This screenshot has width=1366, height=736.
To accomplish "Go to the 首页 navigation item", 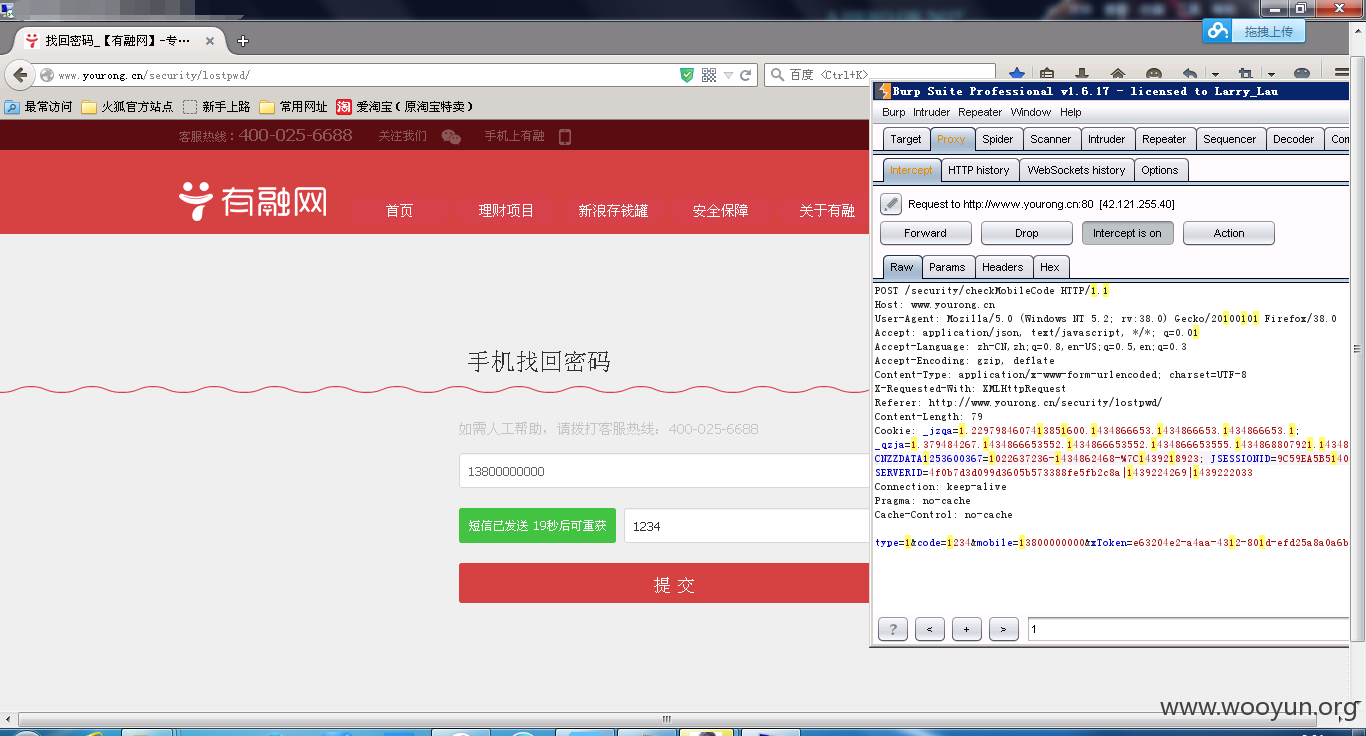I will point(399,210).
